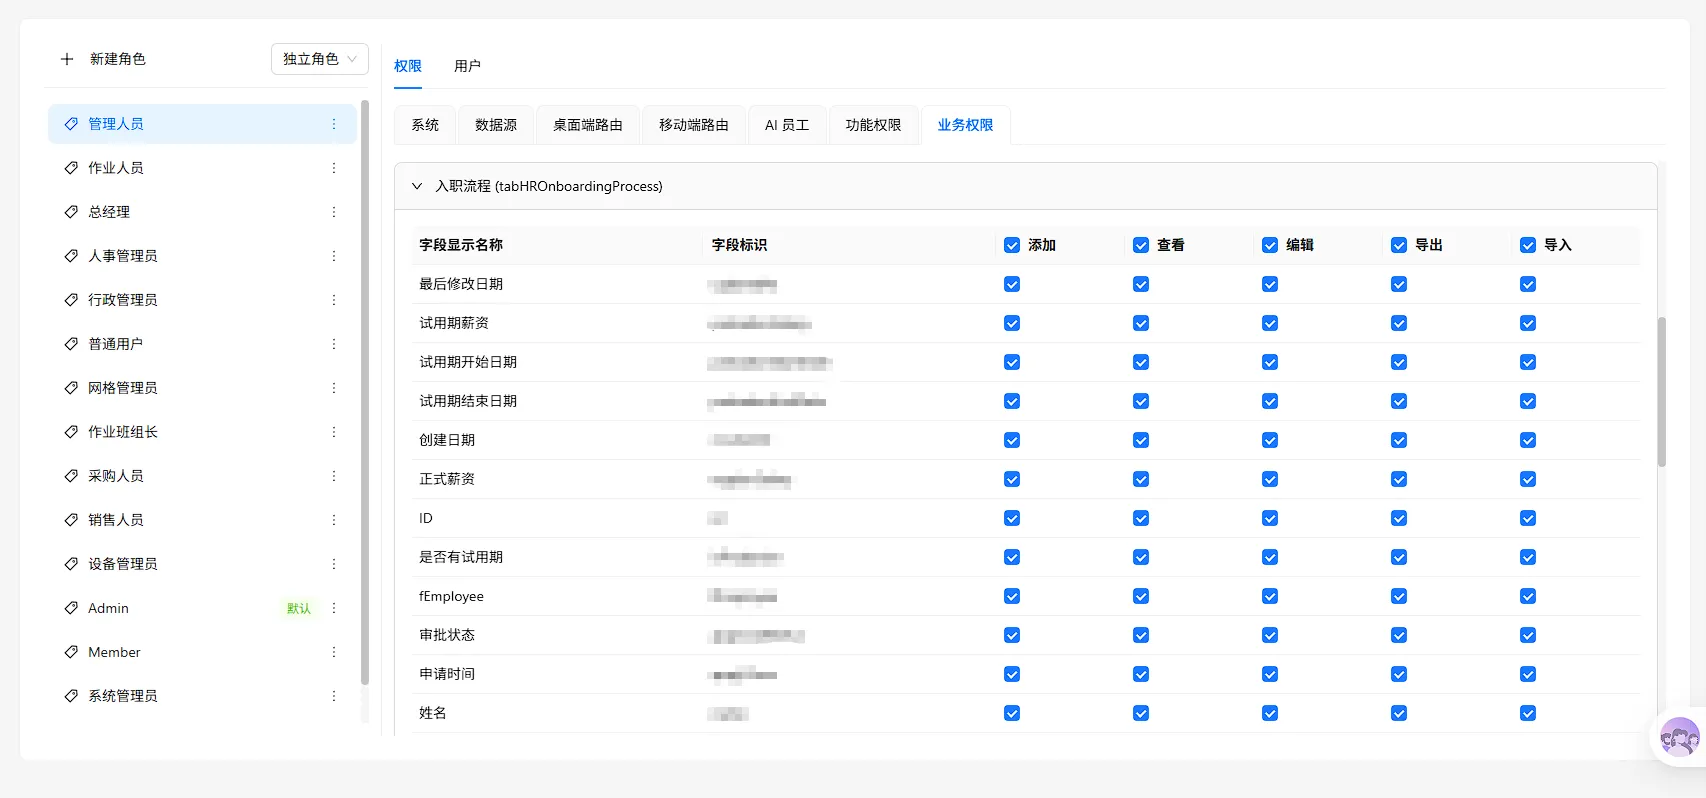Click the tag icon beside Admin
The width and height of the screenshot is (1706, 798).
(71, 608)
